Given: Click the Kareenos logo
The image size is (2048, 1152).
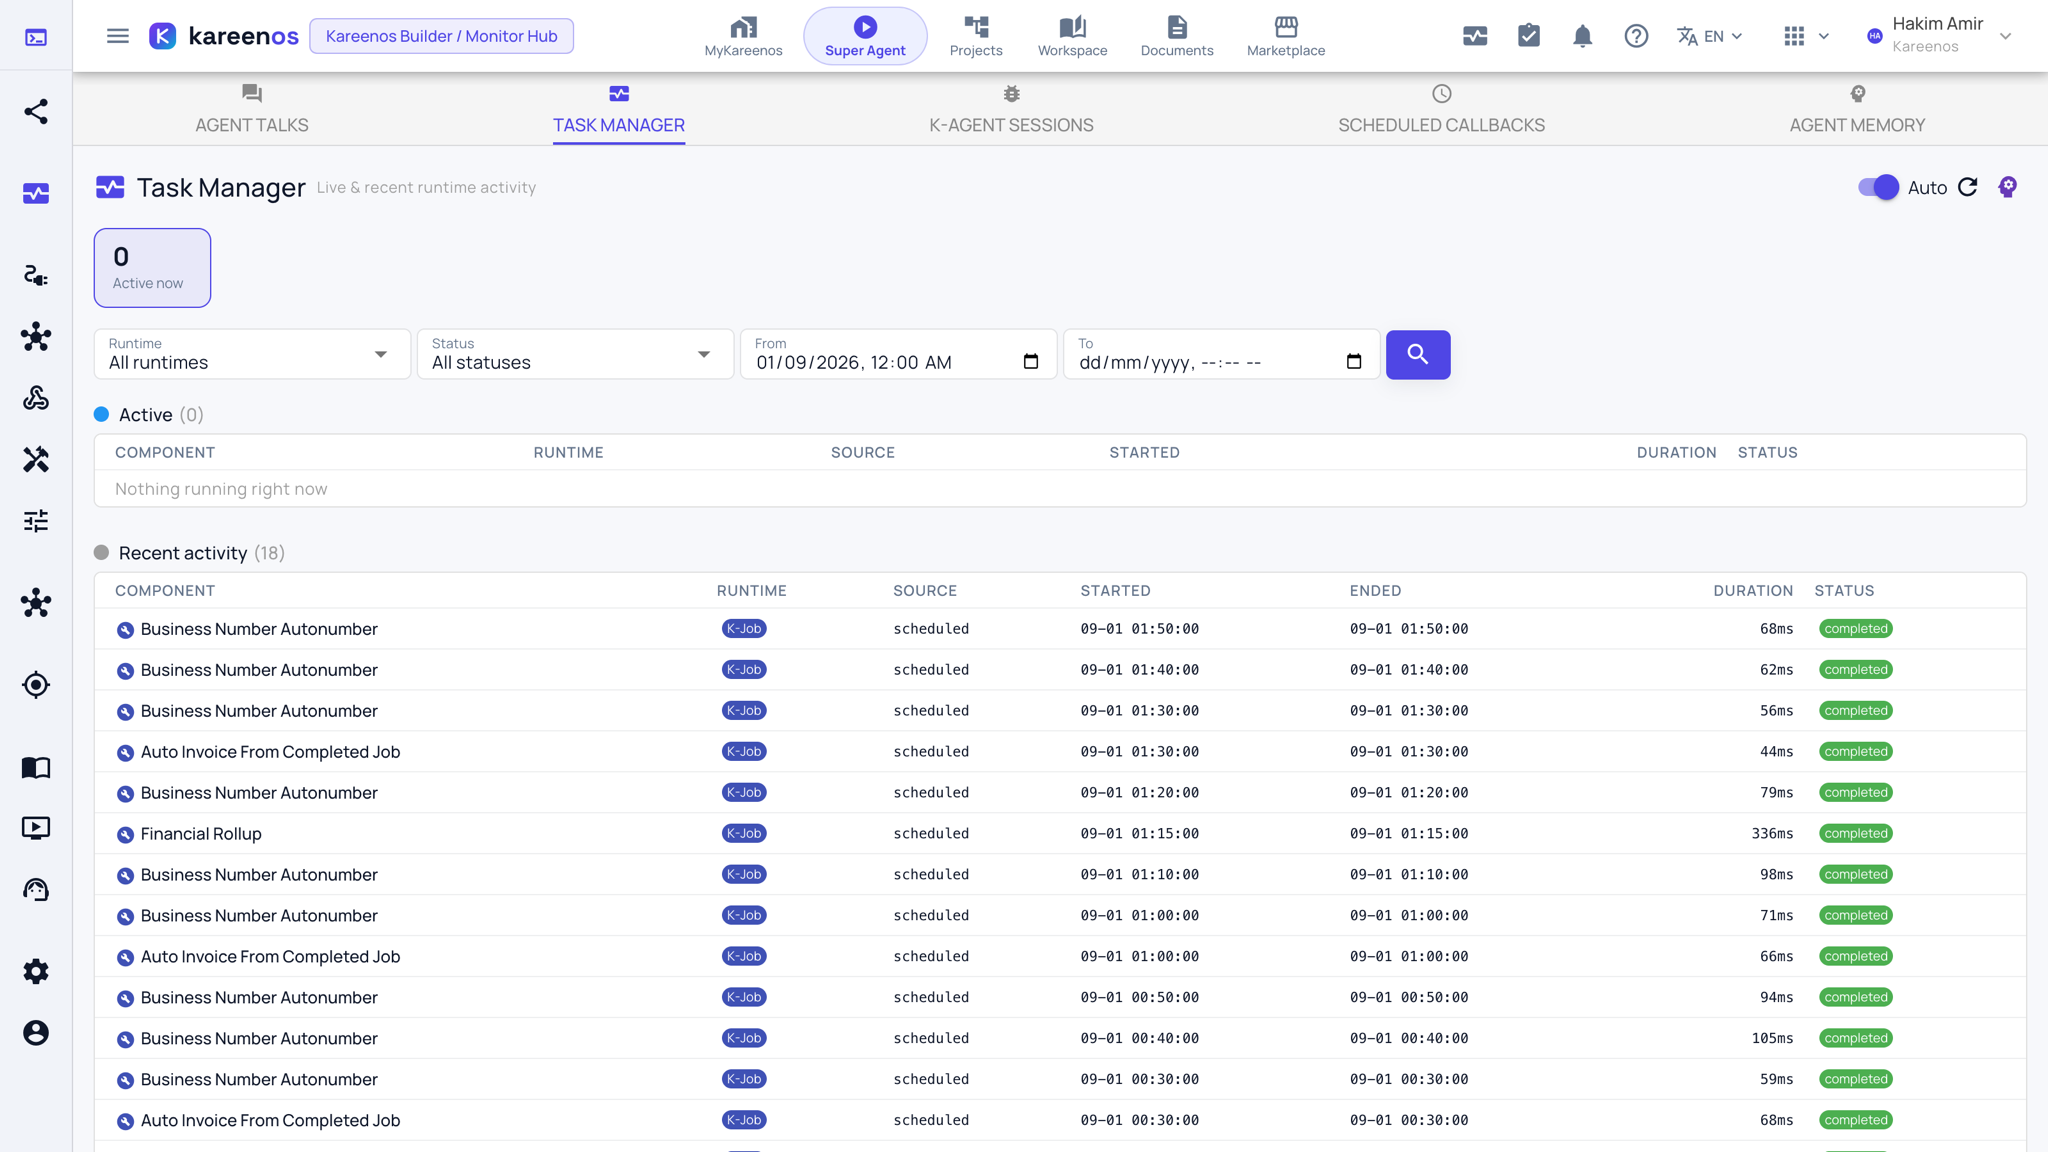Looking at the screenshot, I should 224,36.
